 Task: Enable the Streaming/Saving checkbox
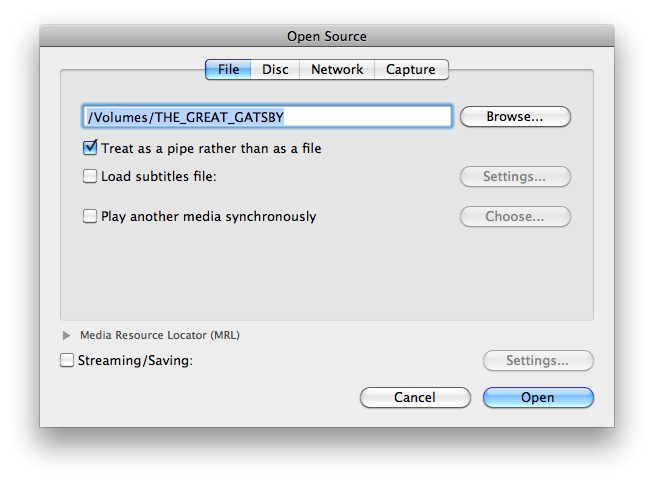[67, 360]
